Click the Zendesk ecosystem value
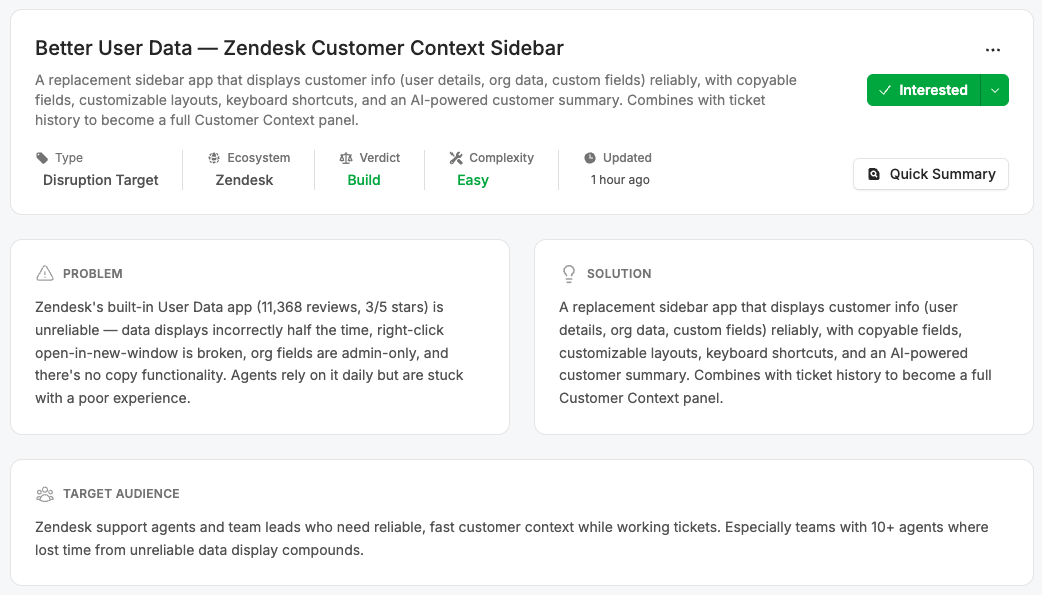The height and width of the screenshot is (595, 1042). [x=244, y=180]
